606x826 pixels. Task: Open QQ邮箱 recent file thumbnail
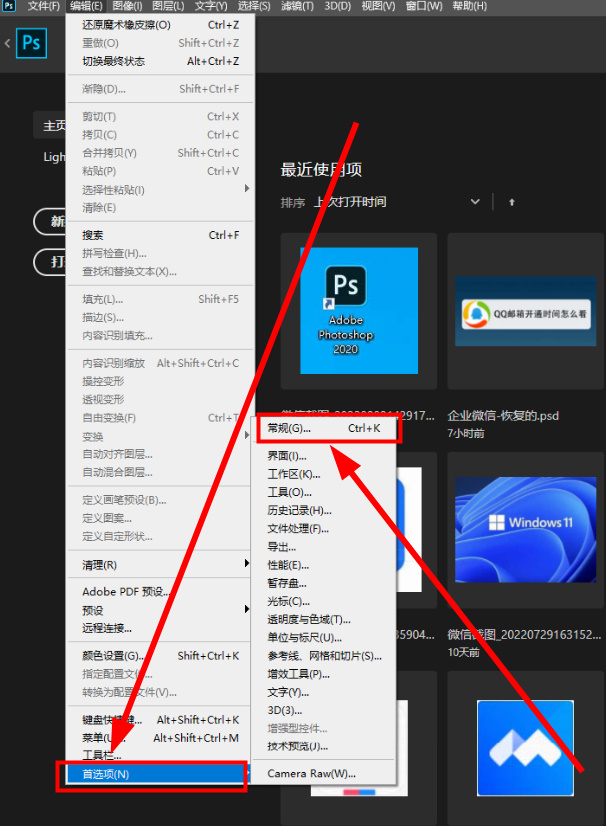526,311
